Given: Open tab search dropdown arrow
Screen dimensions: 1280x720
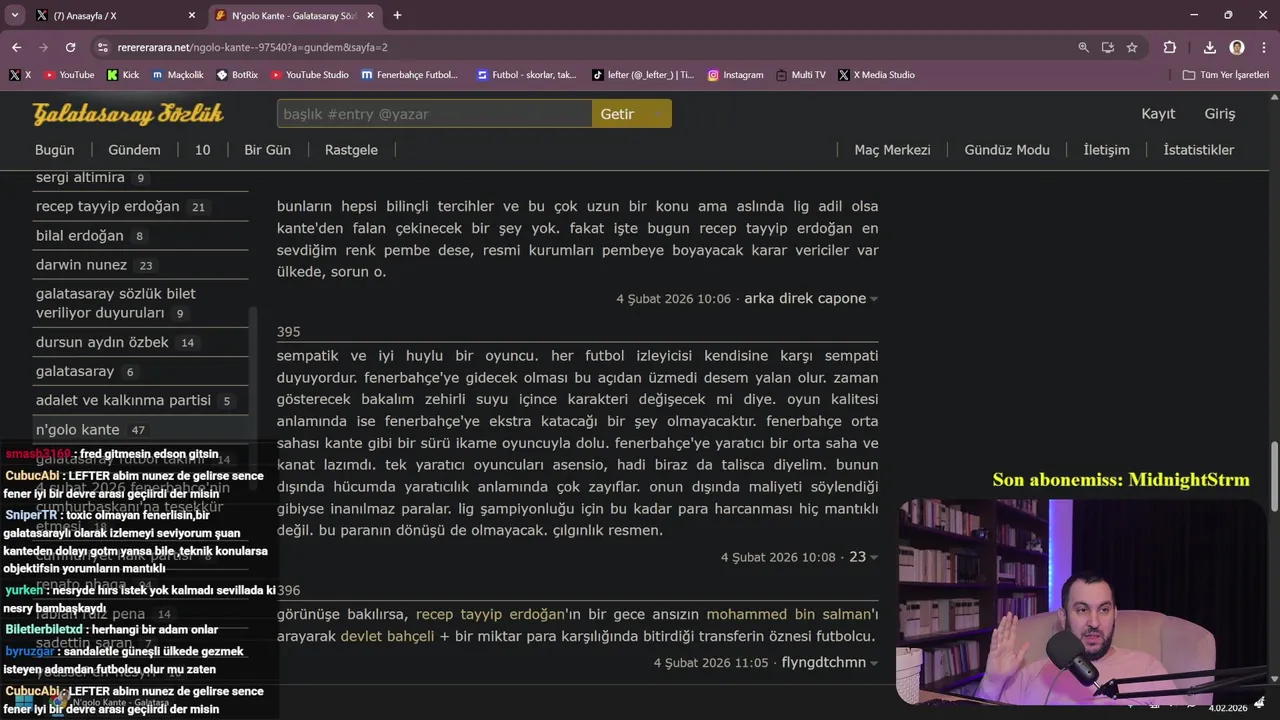Looking at the screenshot, I should (x=14, y=15).
